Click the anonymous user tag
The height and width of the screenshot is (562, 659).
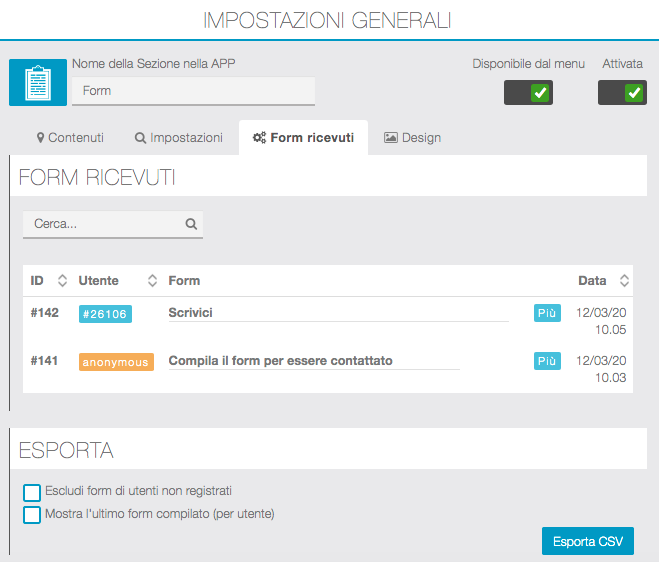pyautogui.click(x=116, y=362)
